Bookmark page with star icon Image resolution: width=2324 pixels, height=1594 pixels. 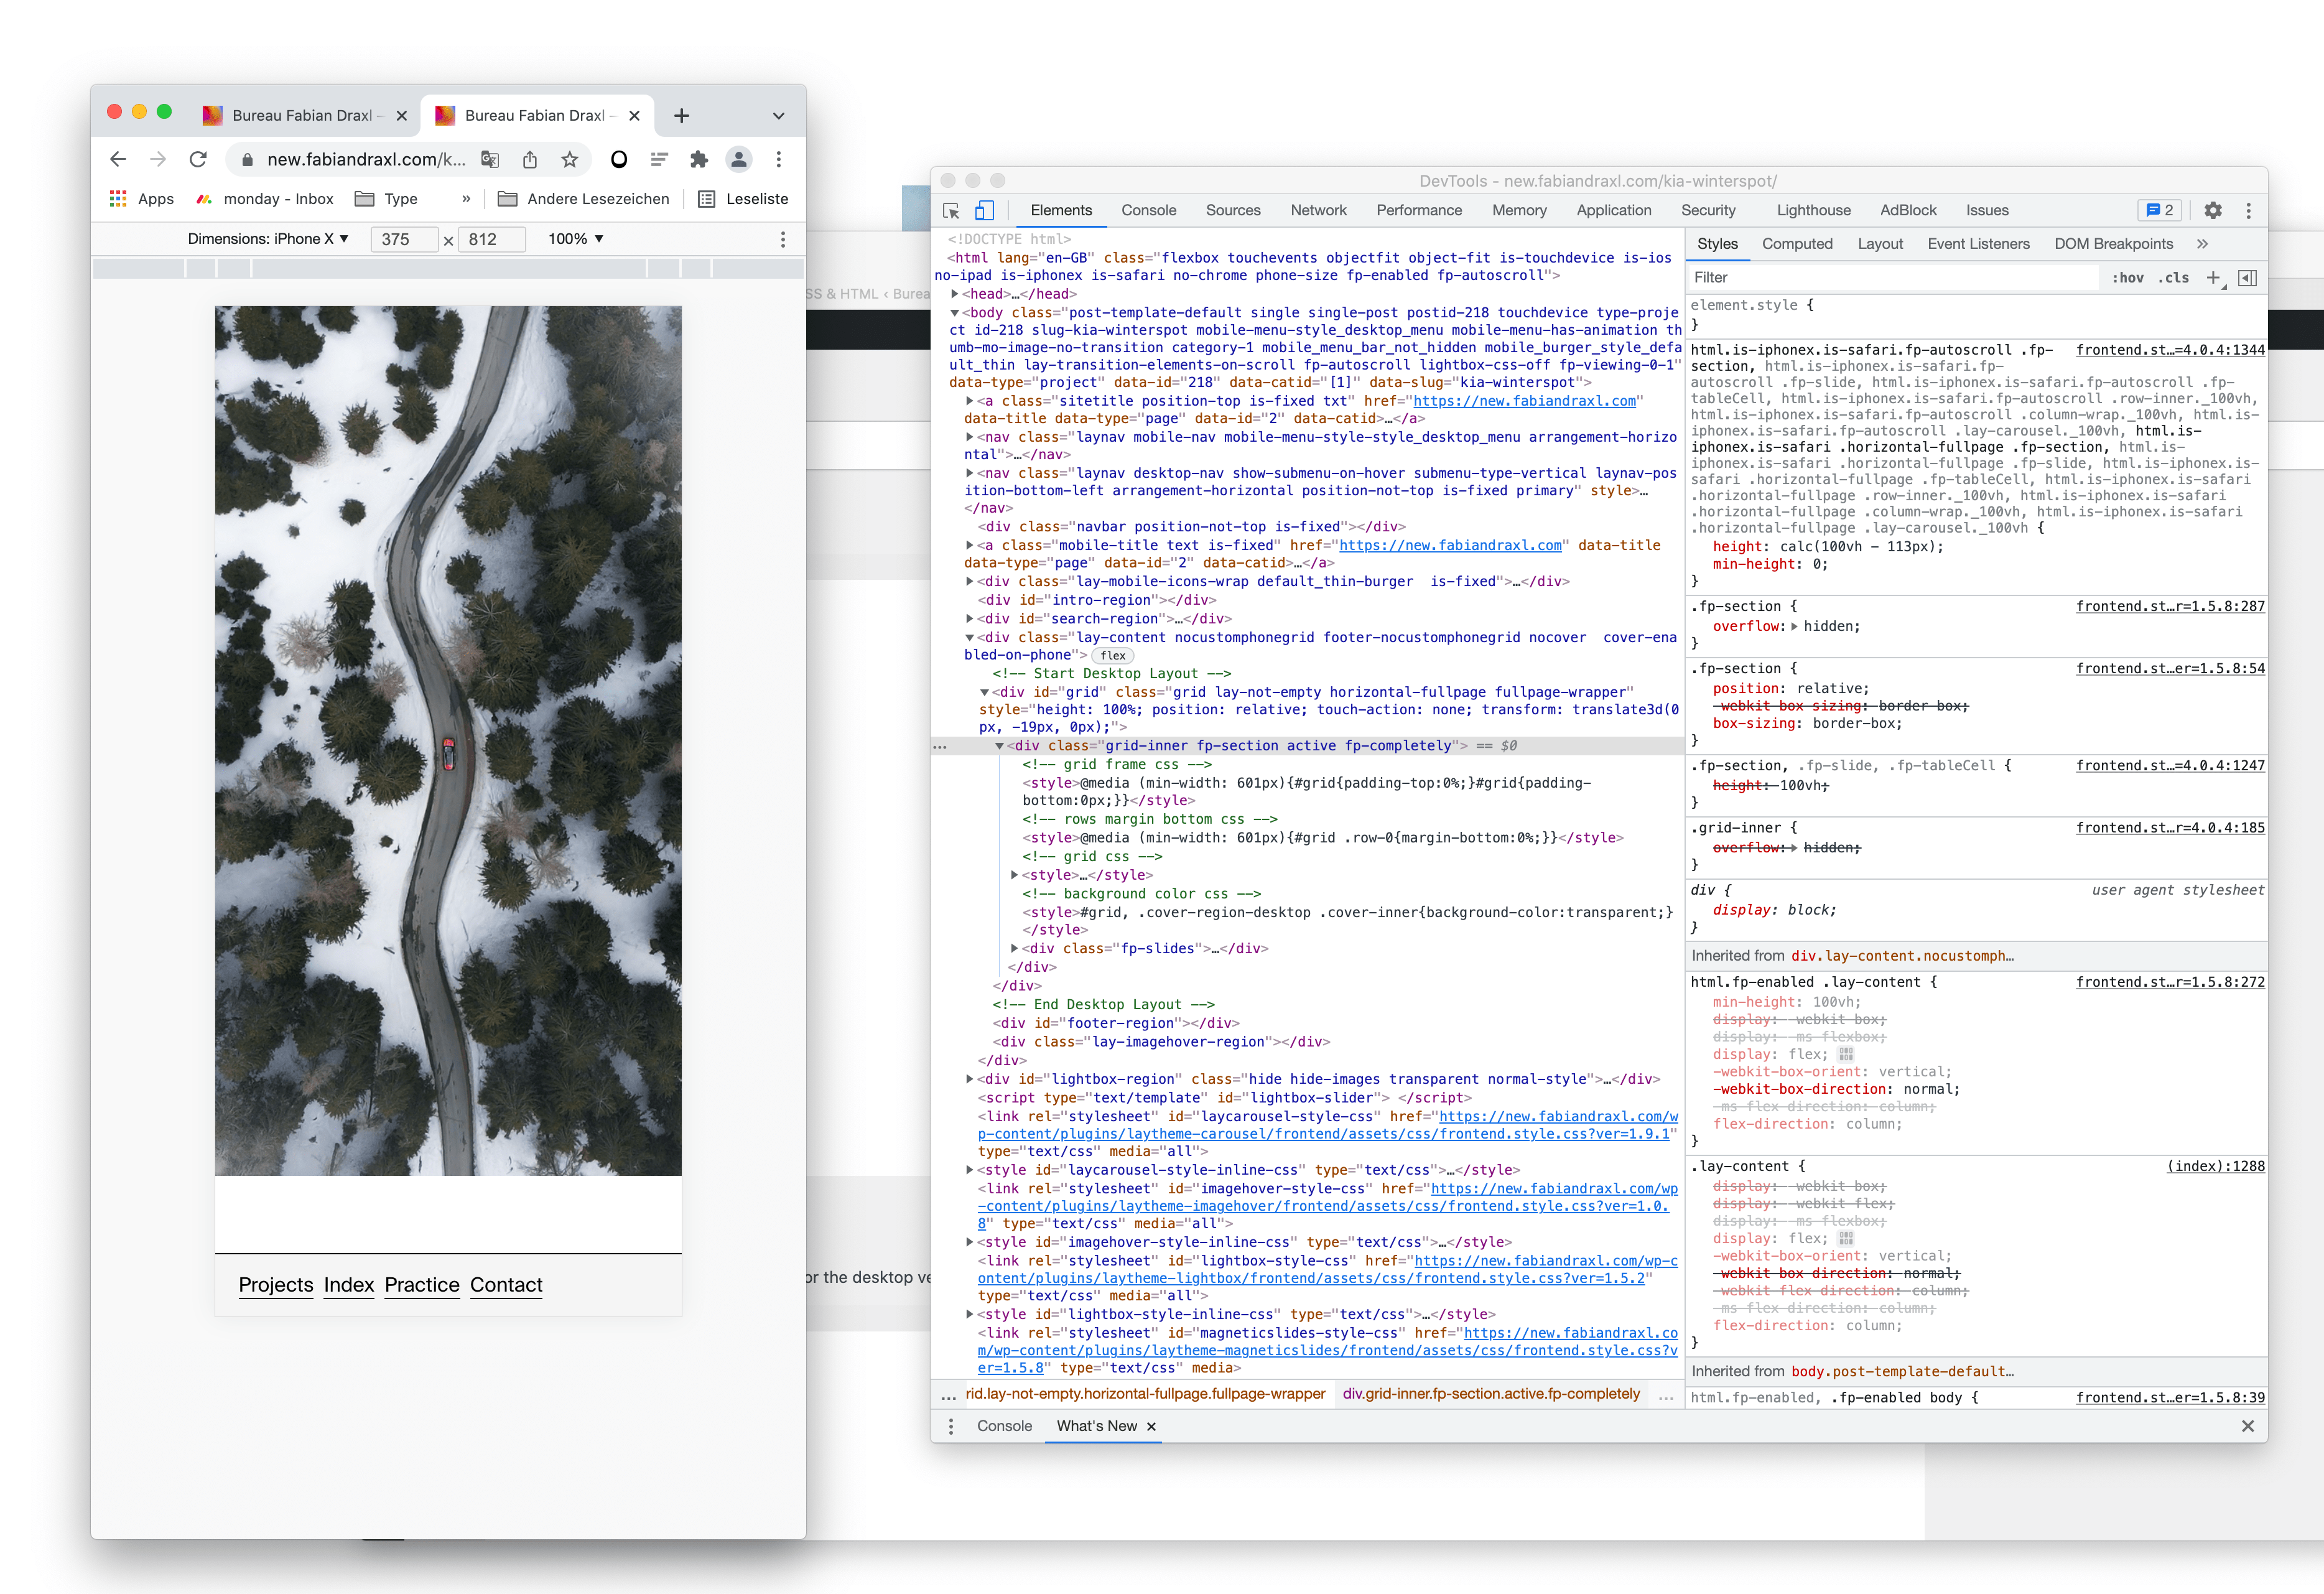tap(569, 159)
